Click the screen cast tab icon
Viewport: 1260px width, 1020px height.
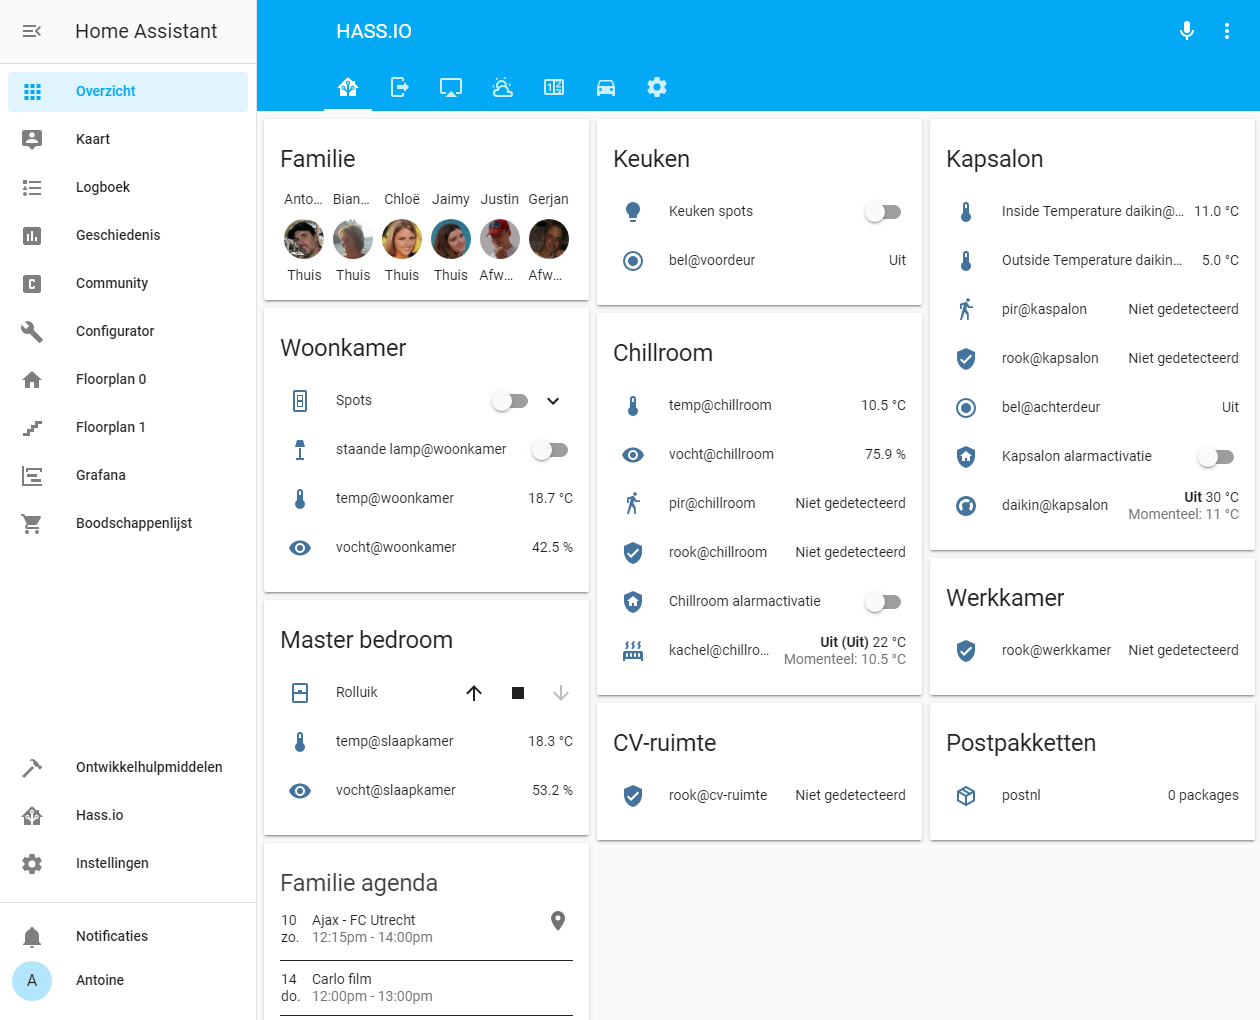[450, 87]
